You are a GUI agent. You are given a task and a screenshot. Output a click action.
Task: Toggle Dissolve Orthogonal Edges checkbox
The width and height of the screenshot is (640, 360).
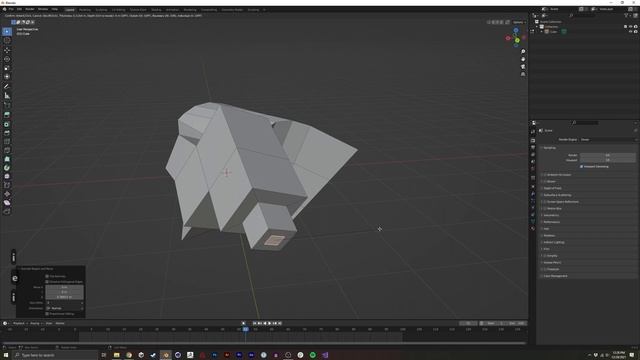click(x=47, y=282)
